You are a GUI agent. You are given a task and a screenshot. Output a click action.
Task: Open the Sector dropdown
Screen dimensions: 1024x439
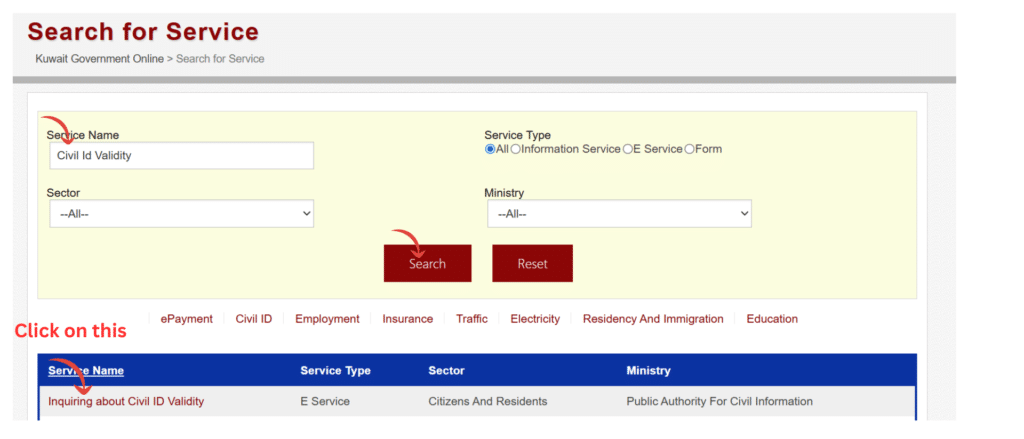coord(182,214)
